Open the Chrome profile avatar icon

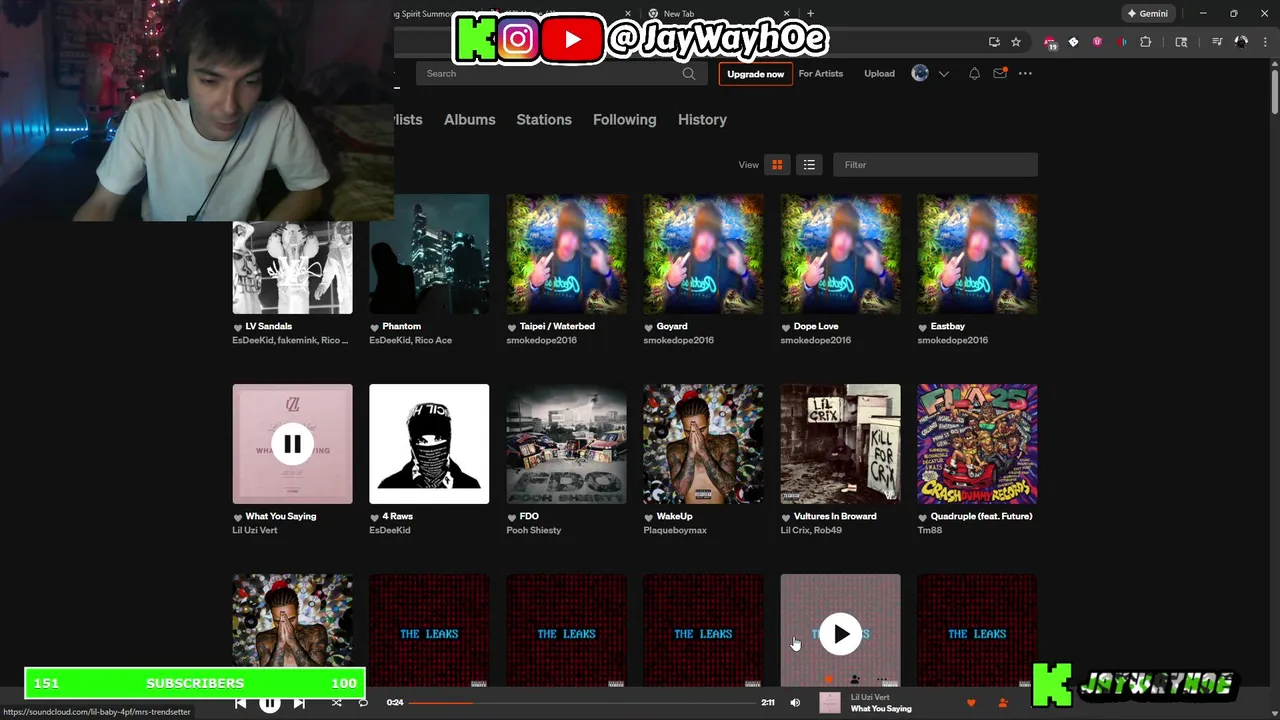click(x=1241, y=42)
